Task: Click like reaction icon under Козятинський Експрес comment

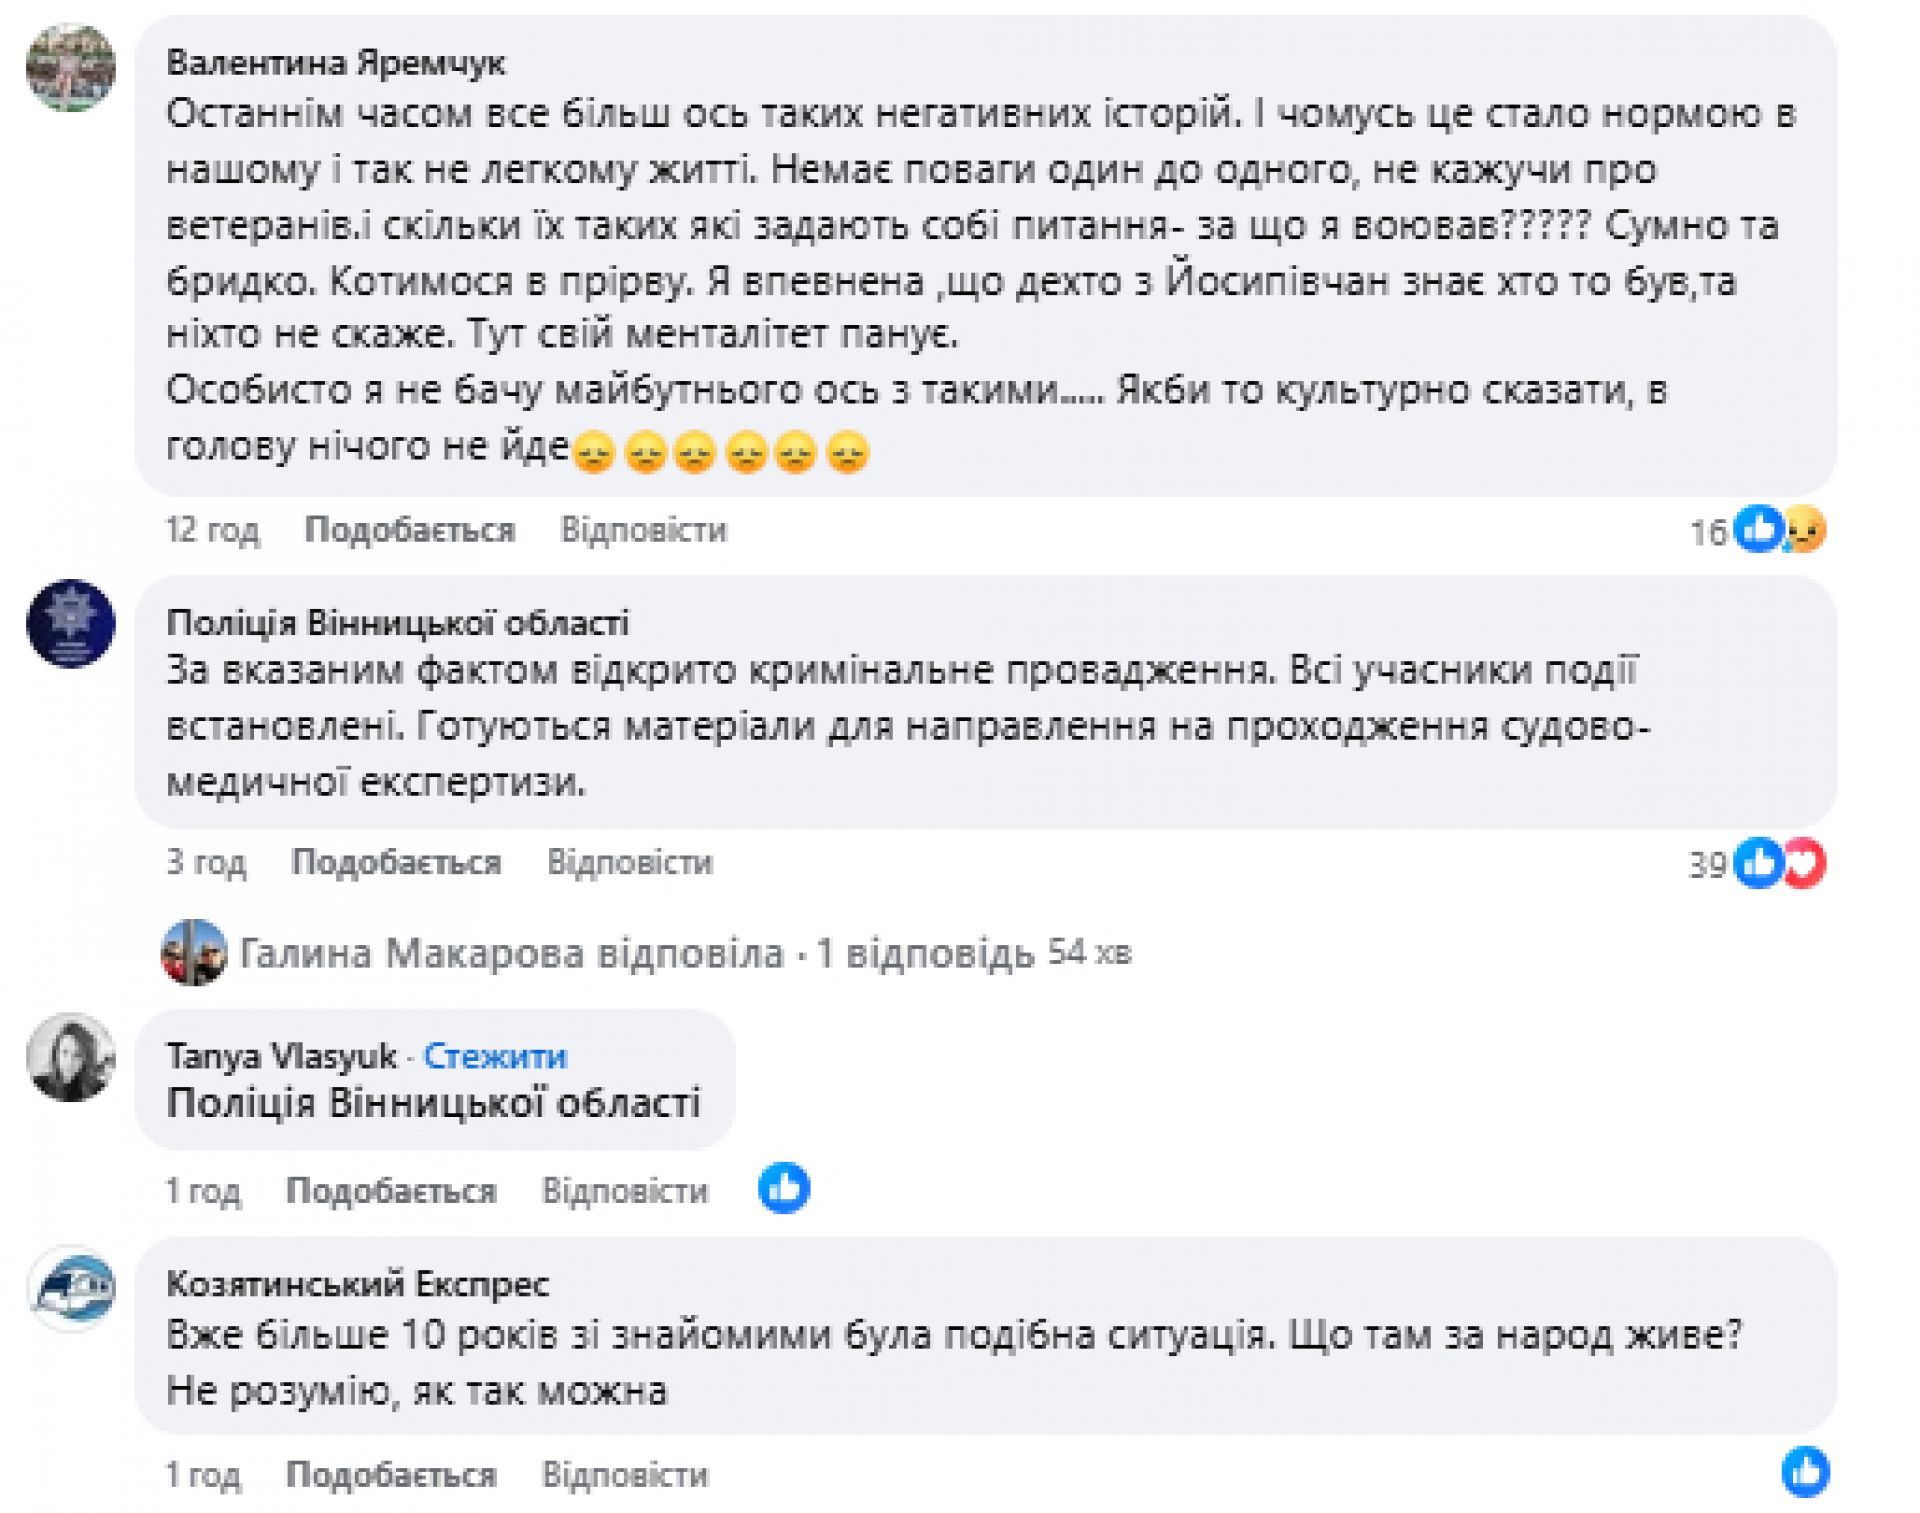Action: pos(1805,1472)
